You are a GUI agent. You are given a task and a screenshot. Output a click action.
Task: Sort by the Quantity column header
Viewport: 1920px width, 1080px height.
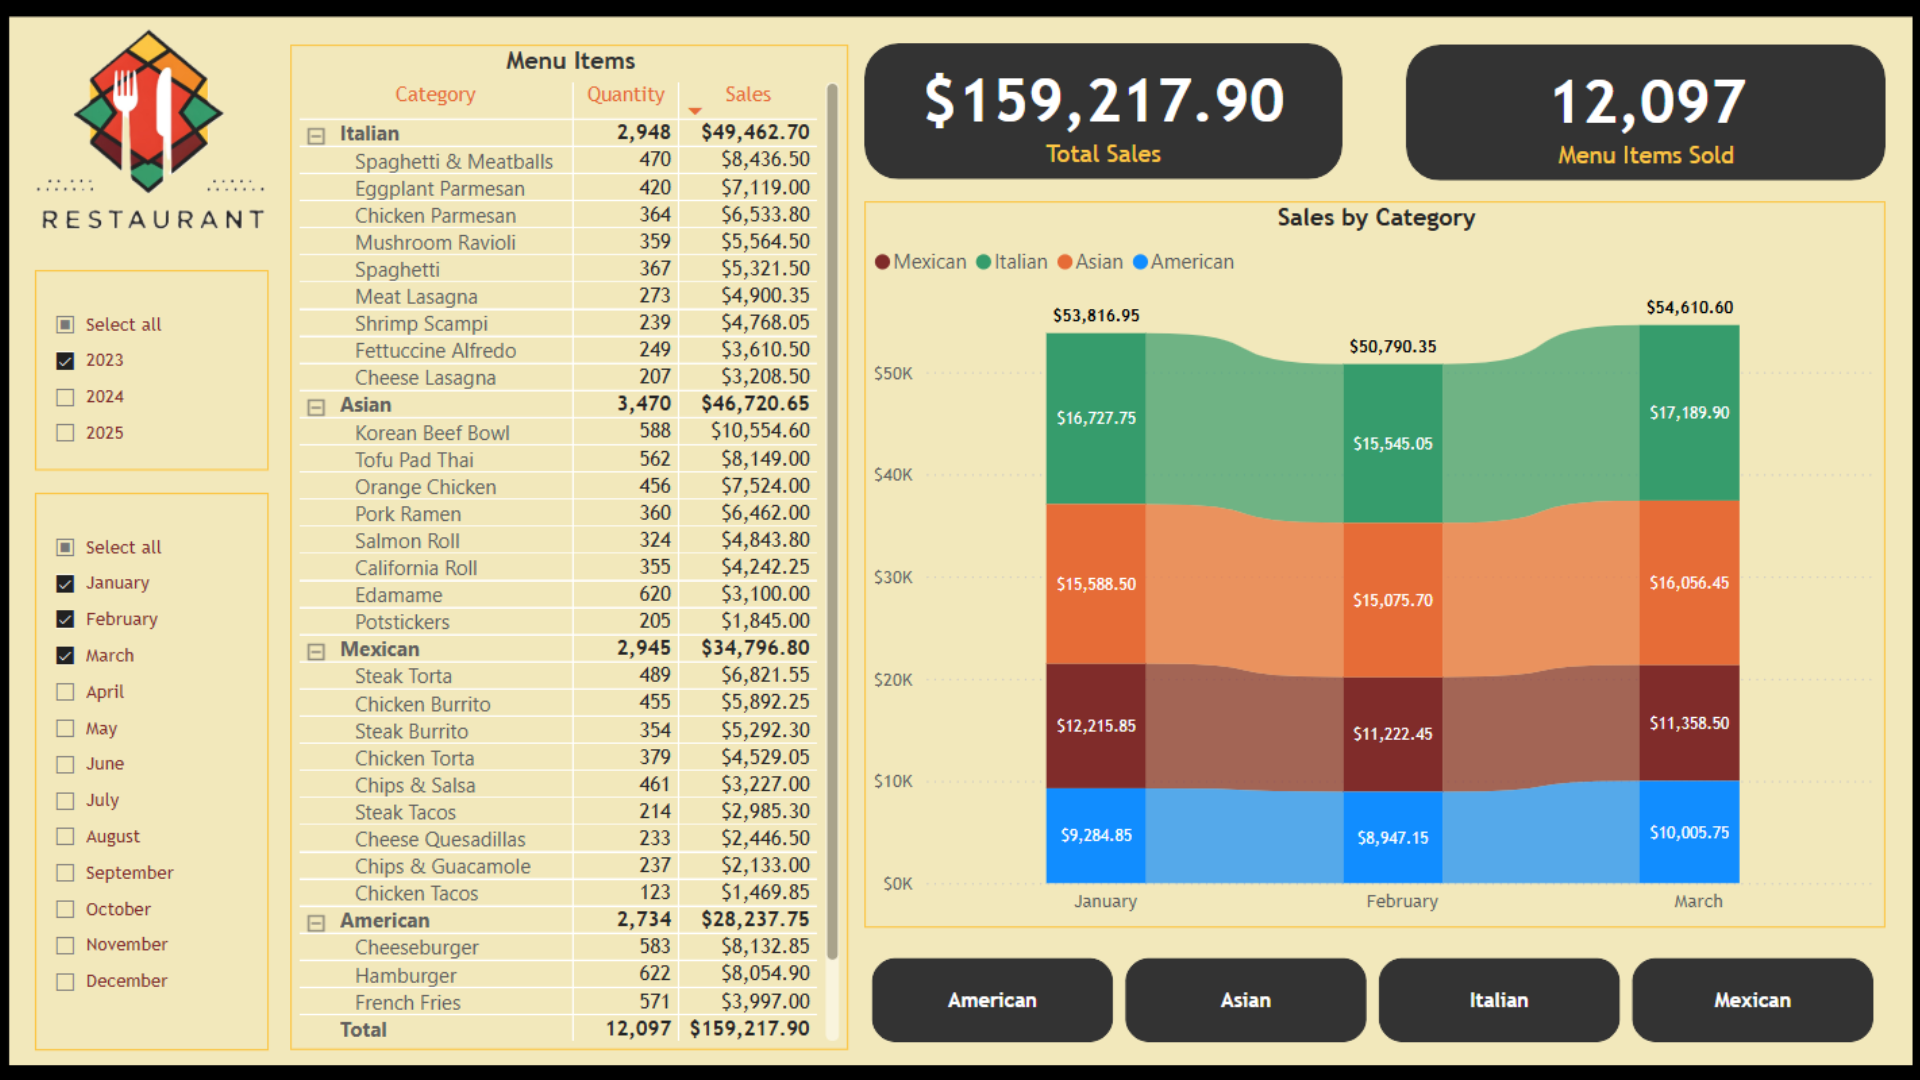625,94
